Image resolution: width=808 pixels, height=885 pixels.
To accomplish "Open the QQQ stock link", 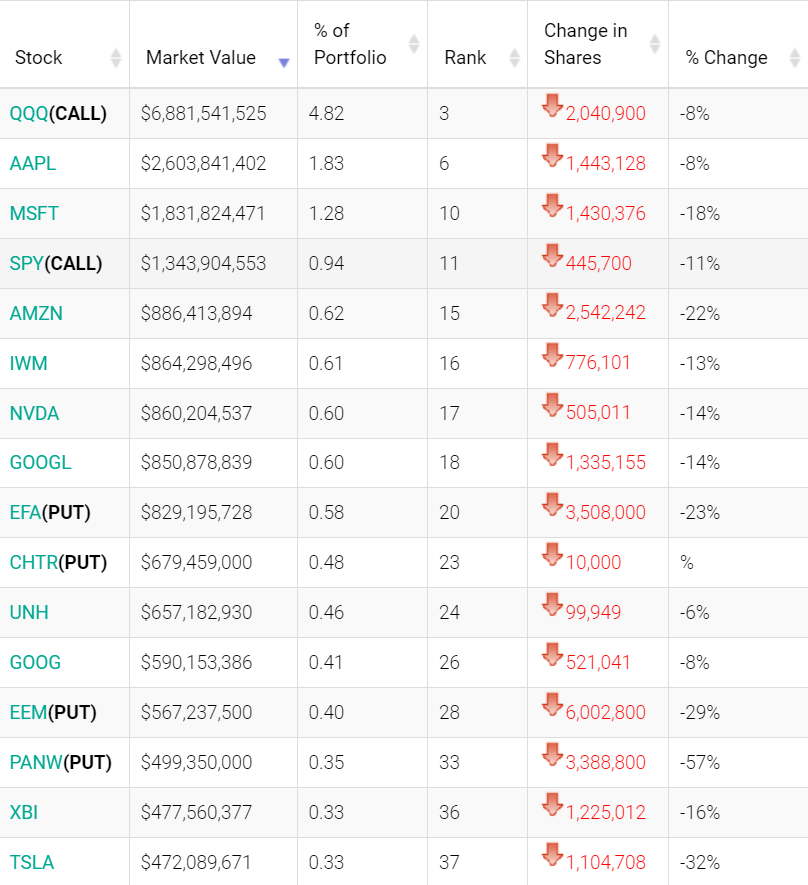I will (29, 113).
